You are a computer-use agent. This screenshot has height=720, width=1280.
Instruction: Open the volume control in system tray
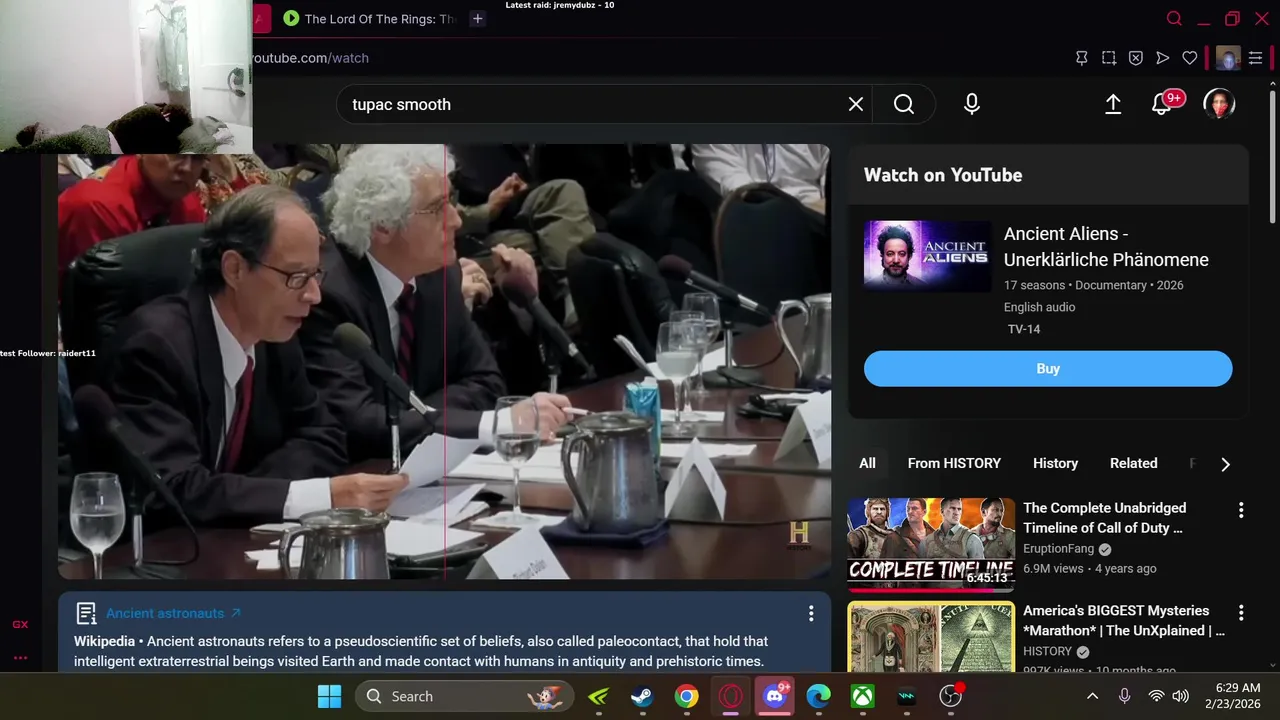[1181, 696]
